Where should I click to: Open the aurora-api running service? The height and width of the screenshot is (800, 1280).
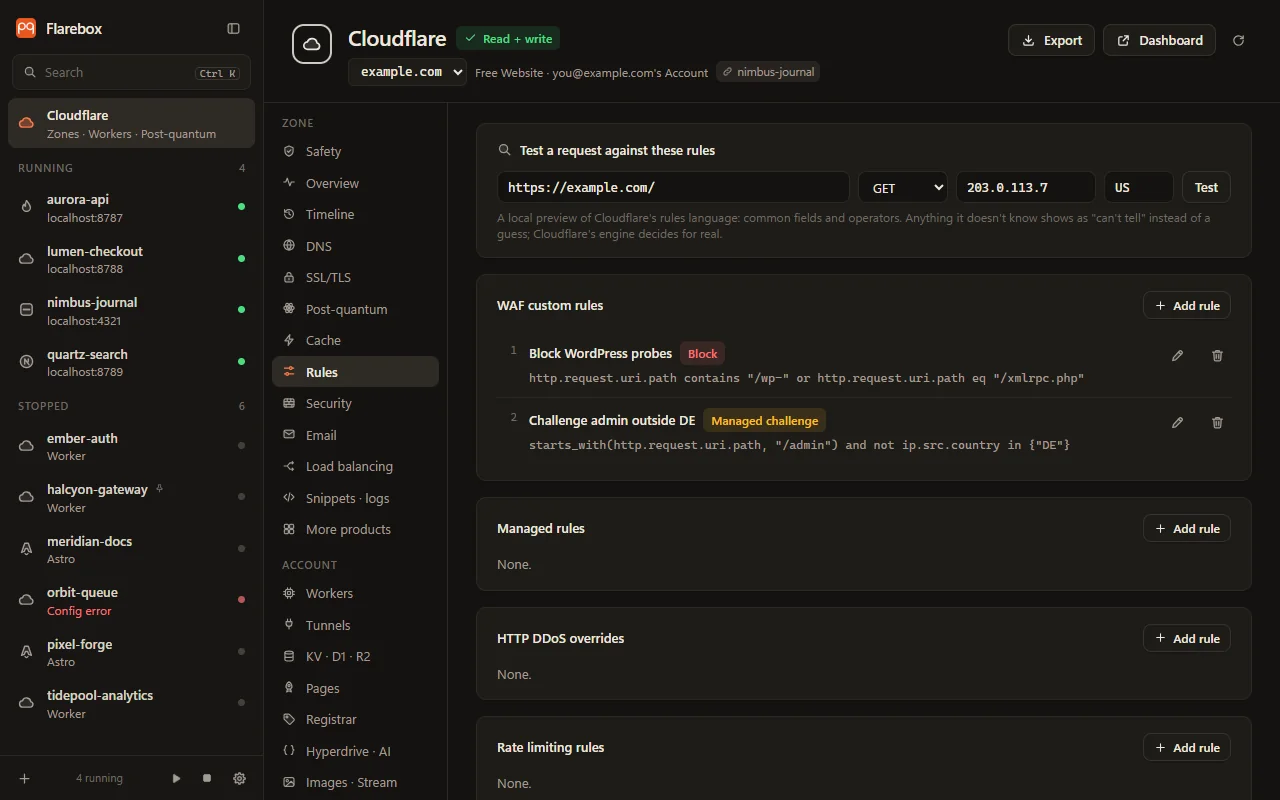[132, 208]
